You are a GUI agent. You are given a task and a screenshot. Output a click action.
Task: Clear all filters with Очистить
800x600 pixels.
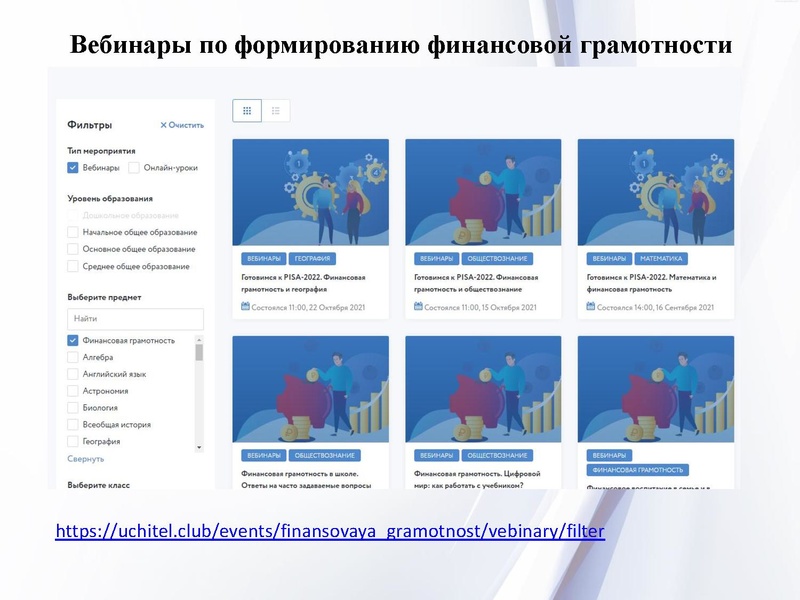[187, 123]
